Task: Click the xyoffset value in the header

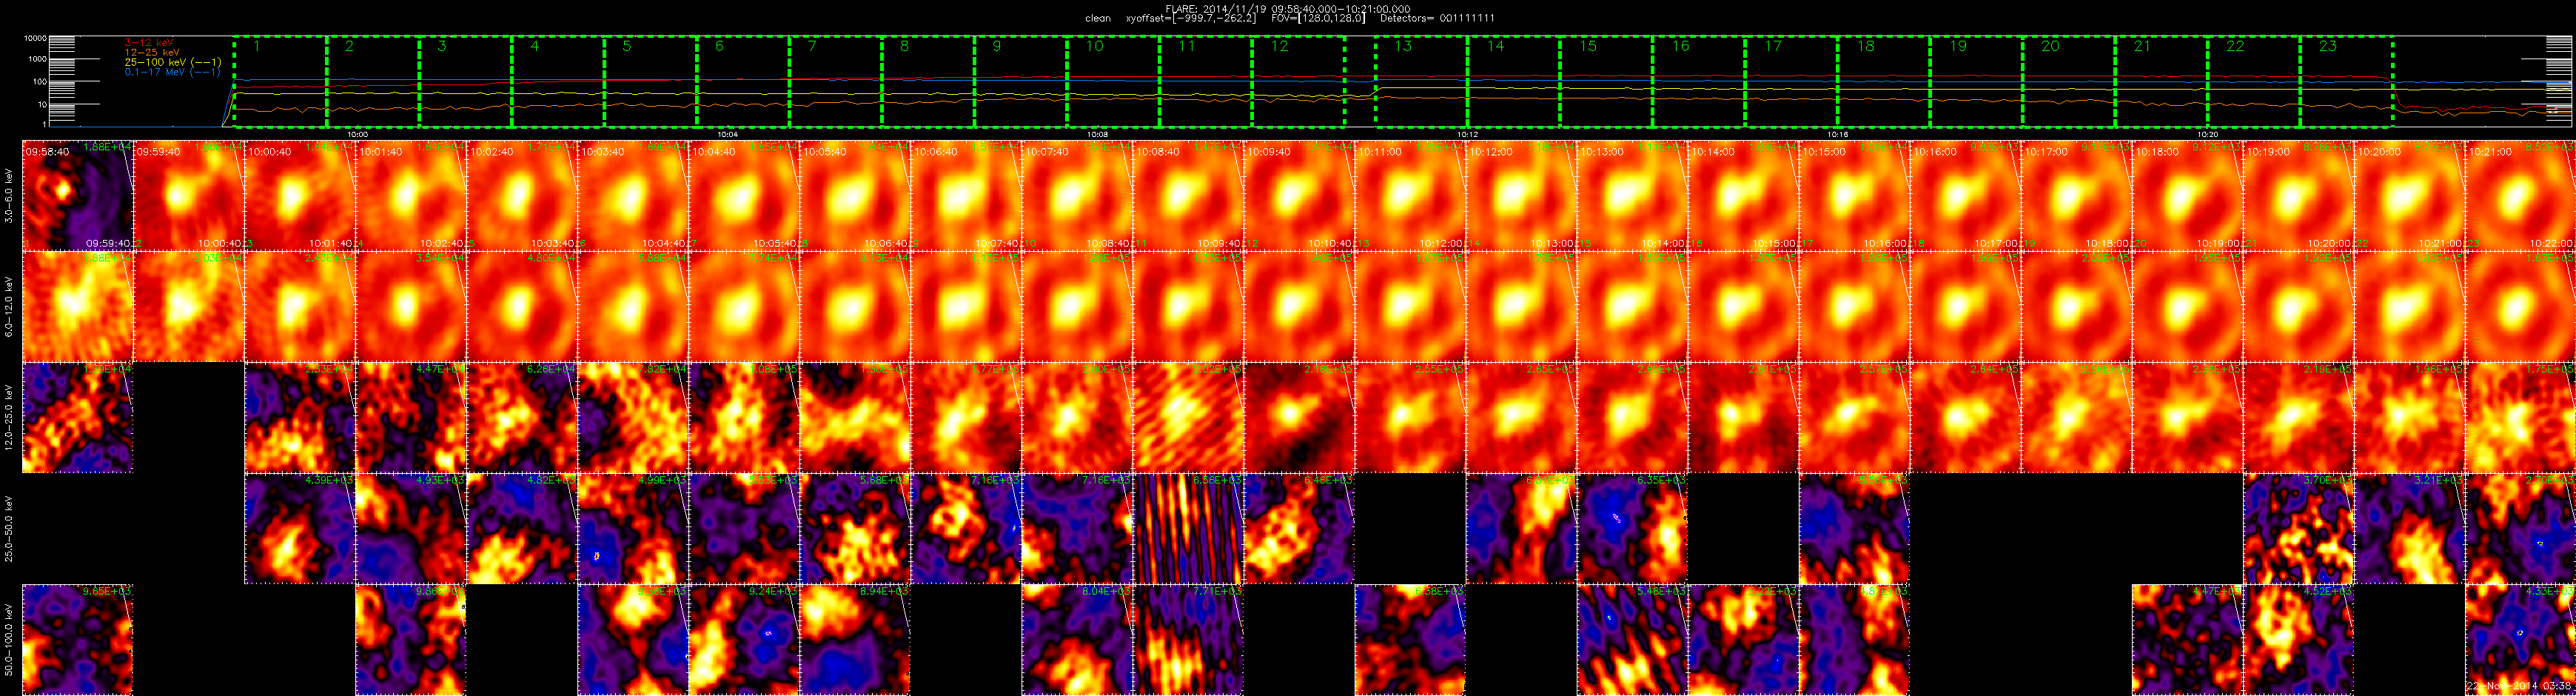Action: point(1191,18)
